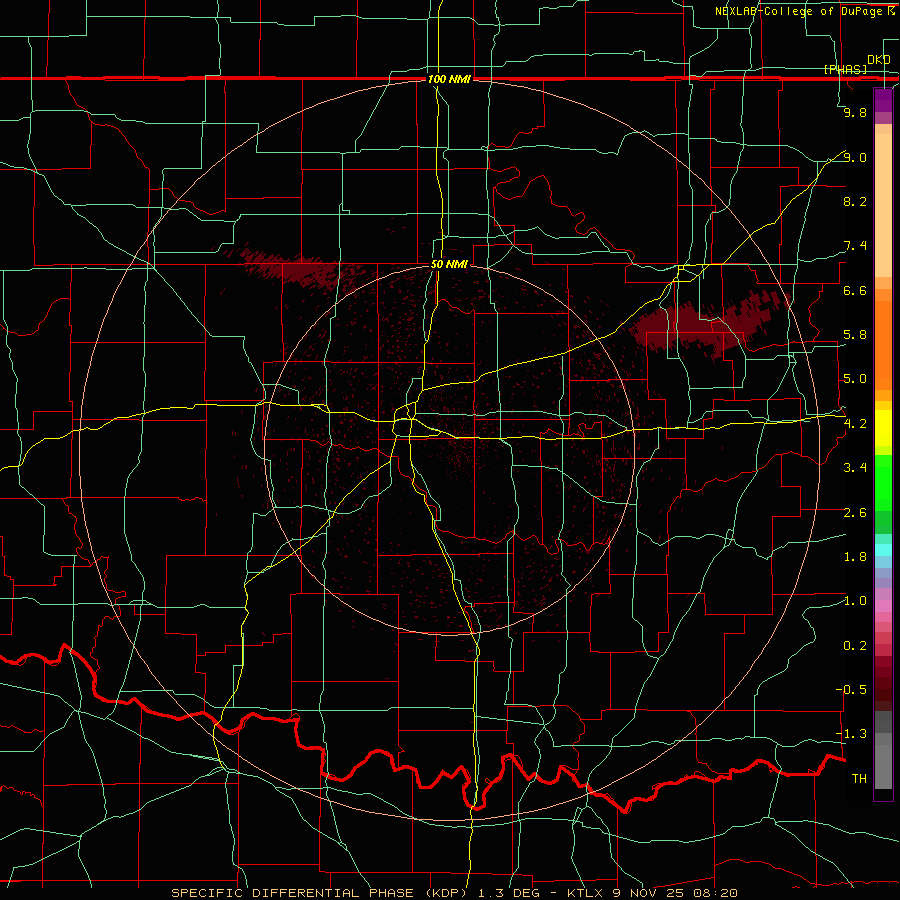The width and height of the screenshot is (900, 900).
Task: Click the KTLX 9 NOV 25 08:20 timestamp
Action: [x=652, y=893]
